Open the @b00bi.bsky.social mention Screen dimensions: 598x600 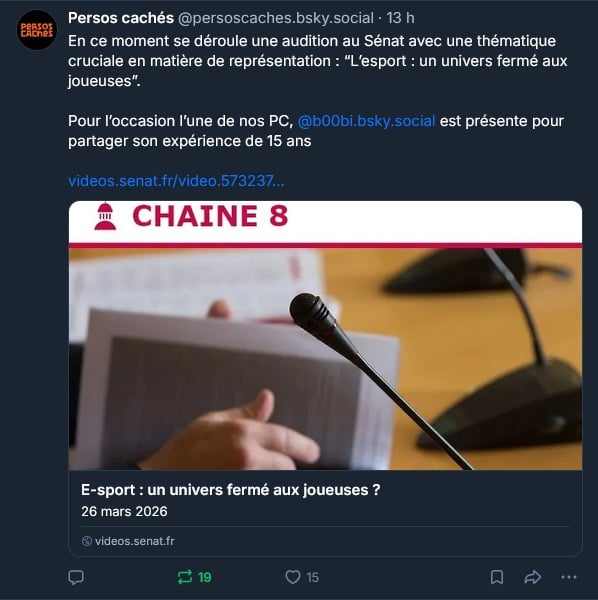pos(366,121)
